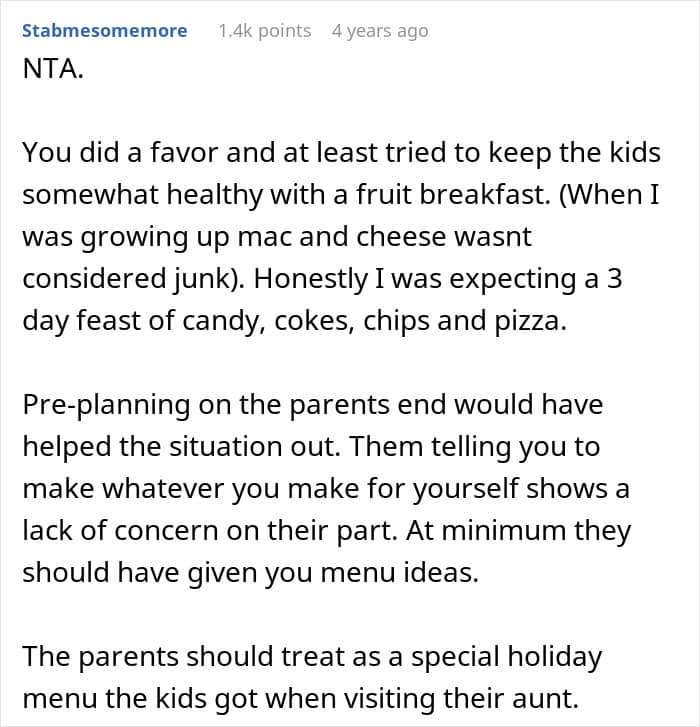Click the phrase 'mac and cheese wasnt'
Image resolution: width=700 pixels, height=727 pixels.
point(384,236)
